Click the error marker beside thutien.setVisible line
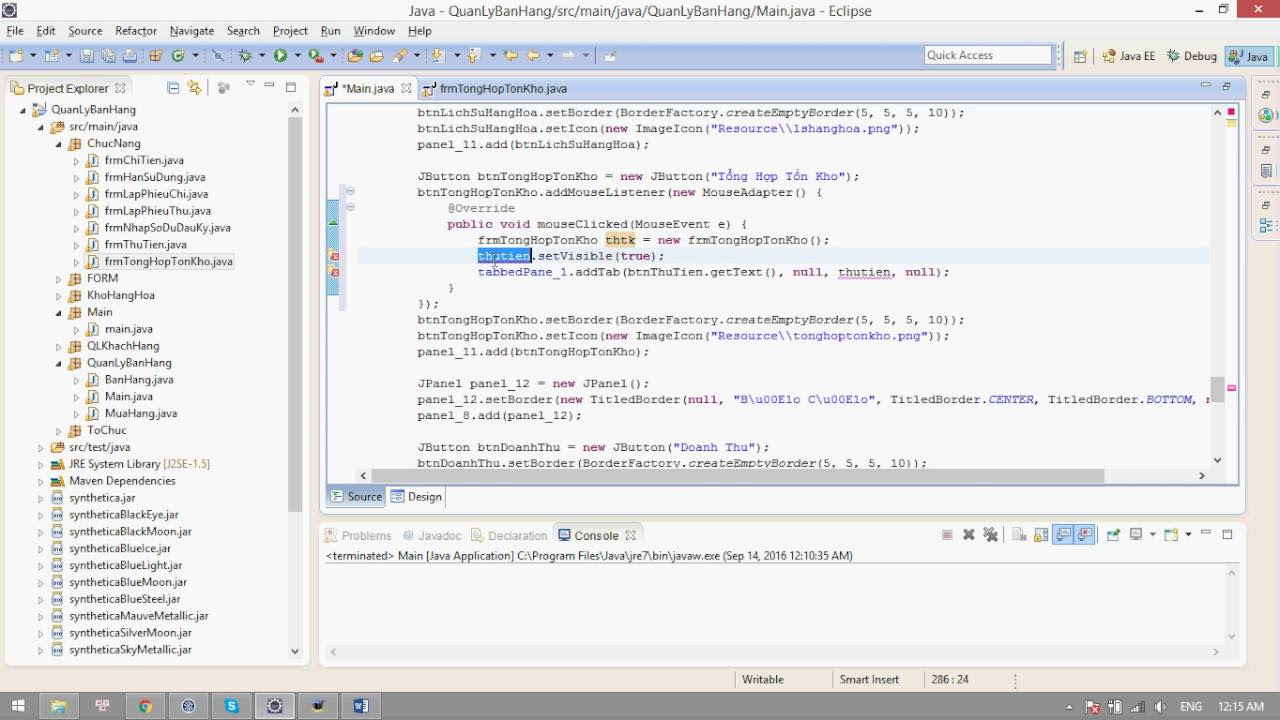The height and width of the screenshot is (720, 1280). pyautogui.click(x=334, y=256)
